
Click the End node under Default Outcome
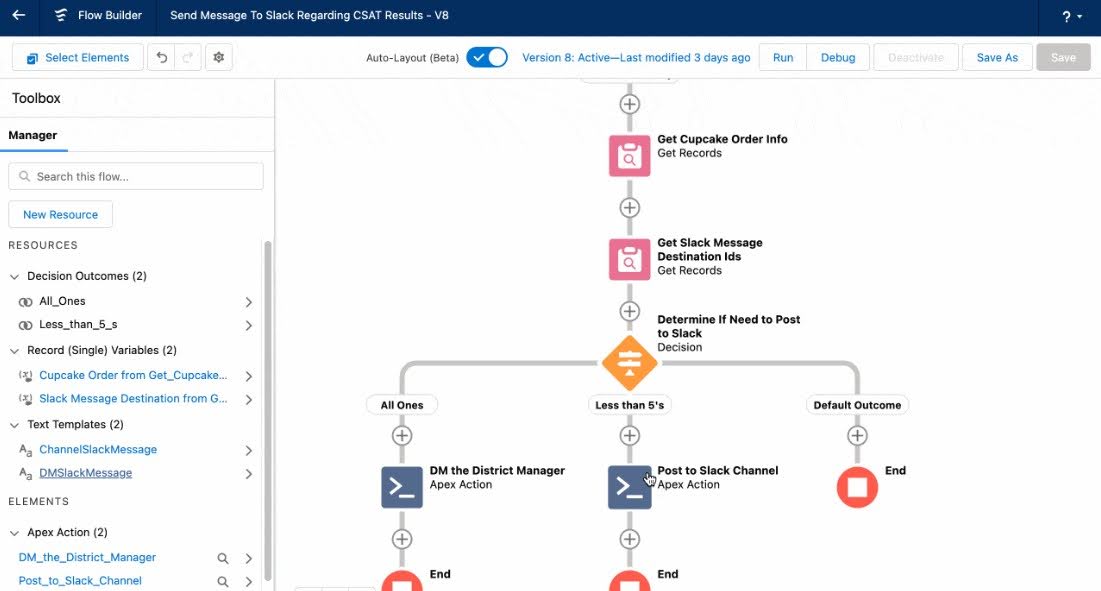click(857, 487)
